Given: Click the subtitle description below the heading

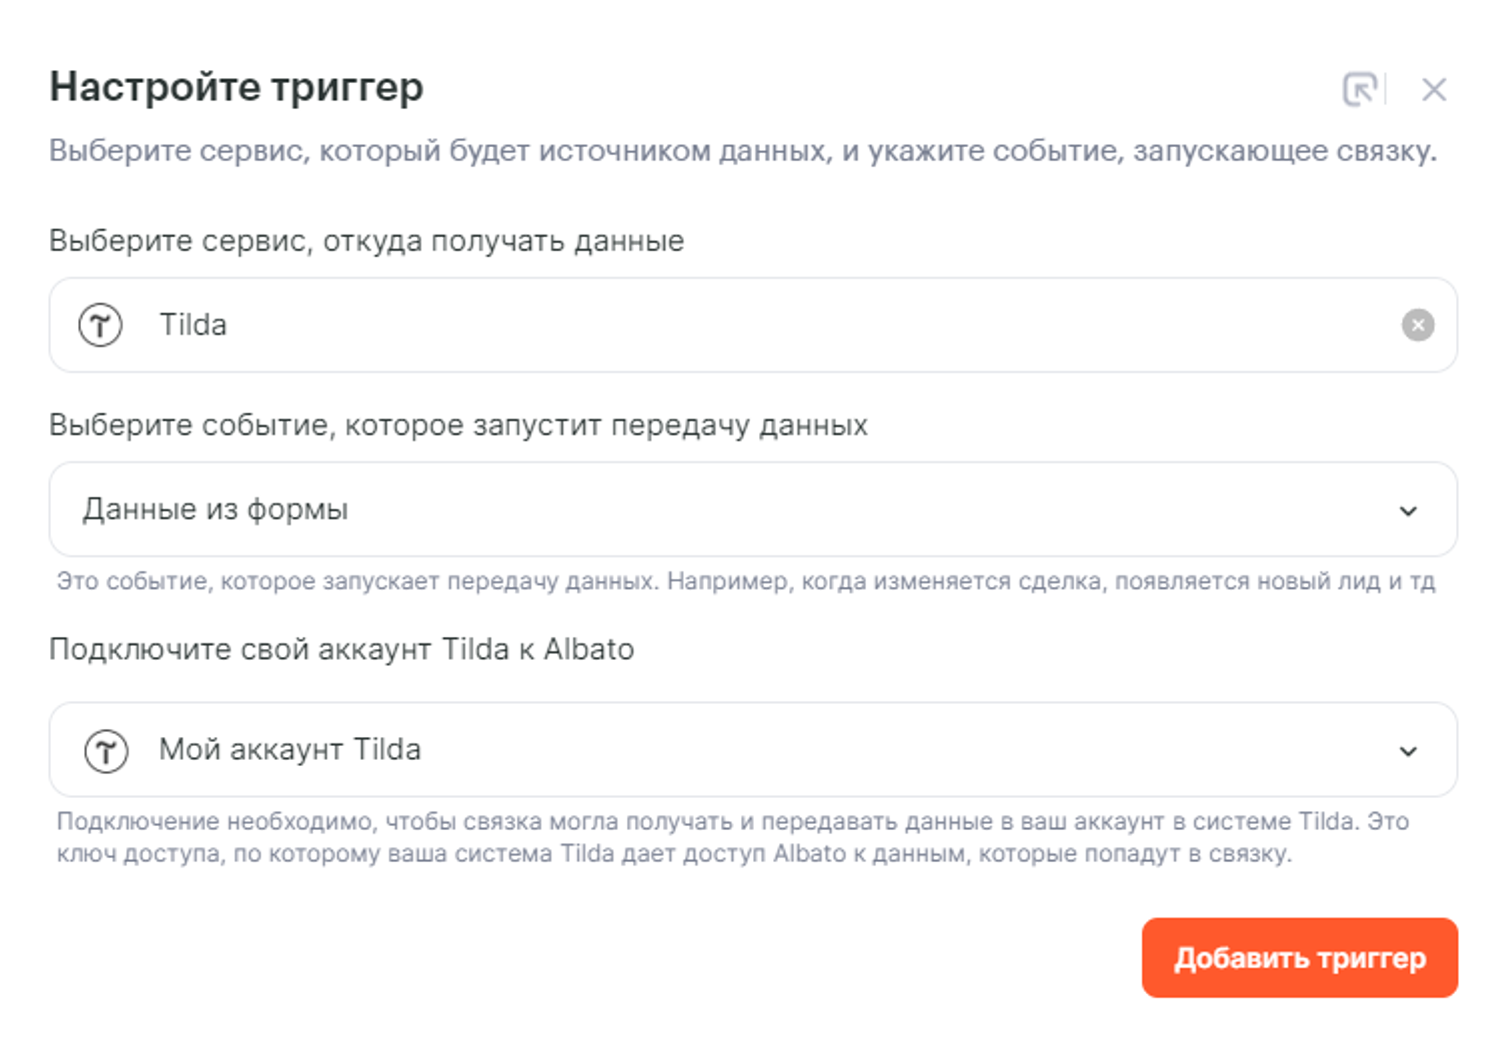Looking at the screenshot, I should click(x=742, y=151).
